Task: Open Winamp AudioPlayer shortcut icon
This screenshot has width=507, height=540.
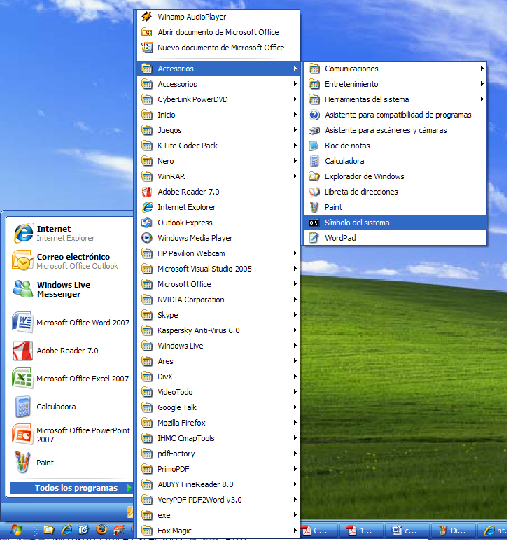Action: click(x=147, y=17)
